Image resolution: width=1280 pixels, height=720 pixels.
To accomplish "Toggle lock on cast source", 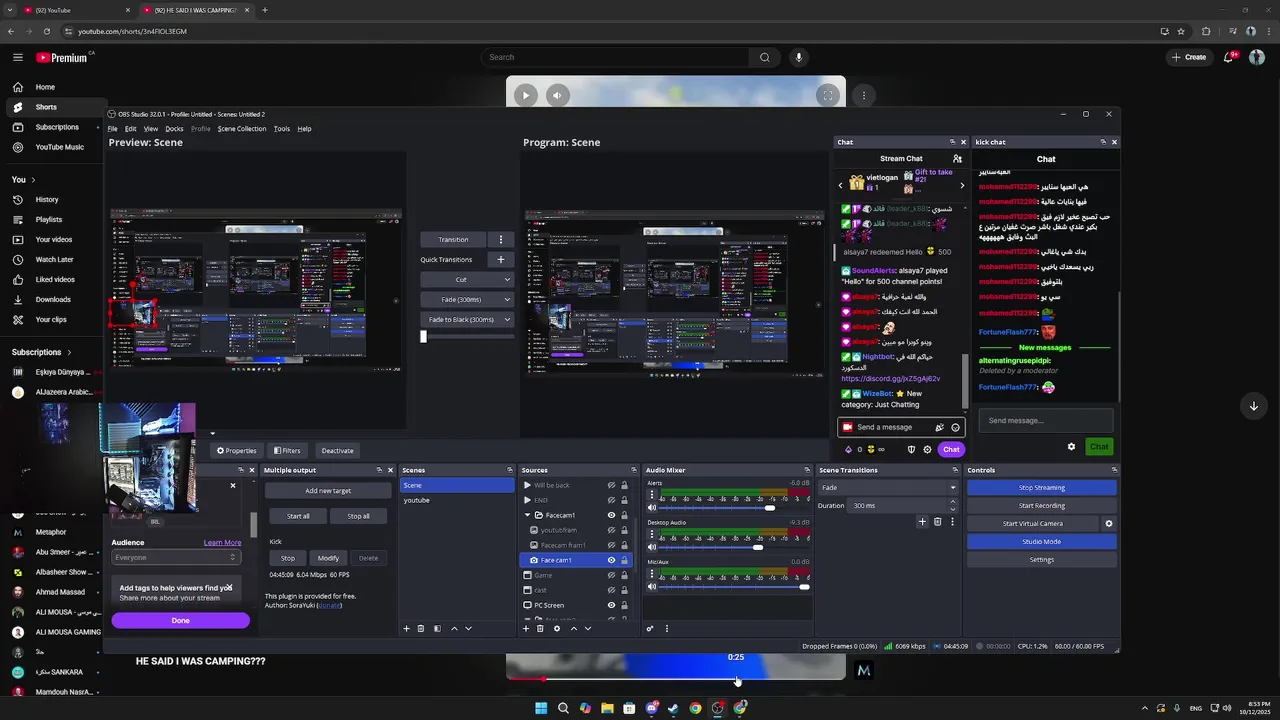I will 624,590.
